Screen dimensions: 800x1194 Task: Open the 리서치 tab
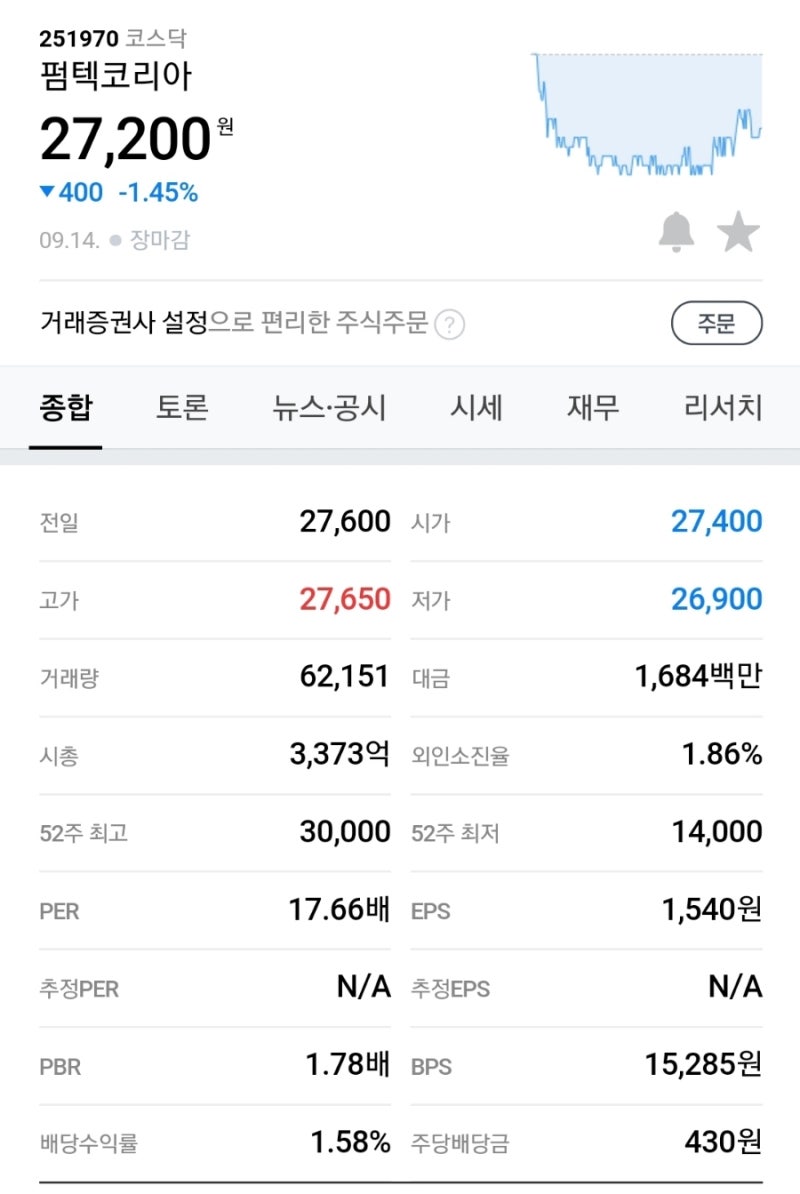click(x=722, y=407)
